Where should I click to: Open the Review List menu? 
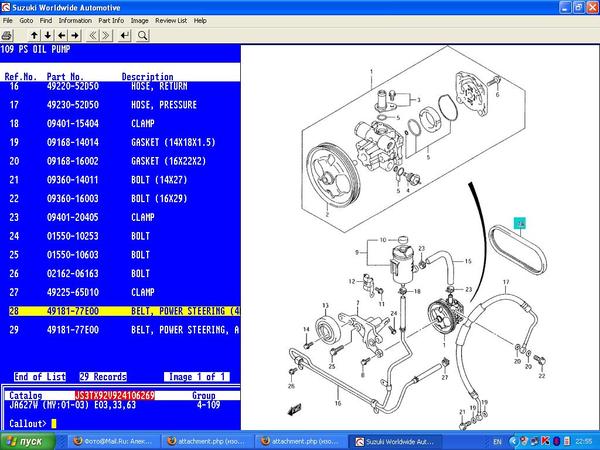(171, 21)
